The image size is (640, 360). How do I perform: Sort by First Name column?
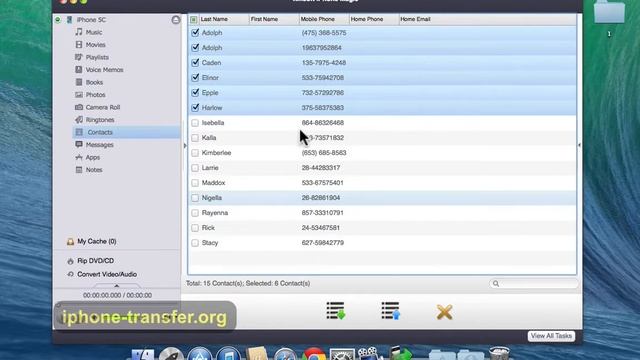[x=274, y=19]
